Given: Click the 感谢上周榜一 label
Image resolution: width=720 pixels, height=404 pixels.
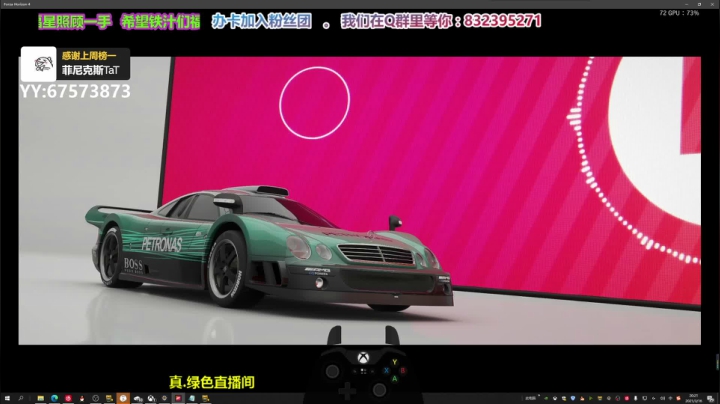Looking at the screenshot, I should point(89,56).
